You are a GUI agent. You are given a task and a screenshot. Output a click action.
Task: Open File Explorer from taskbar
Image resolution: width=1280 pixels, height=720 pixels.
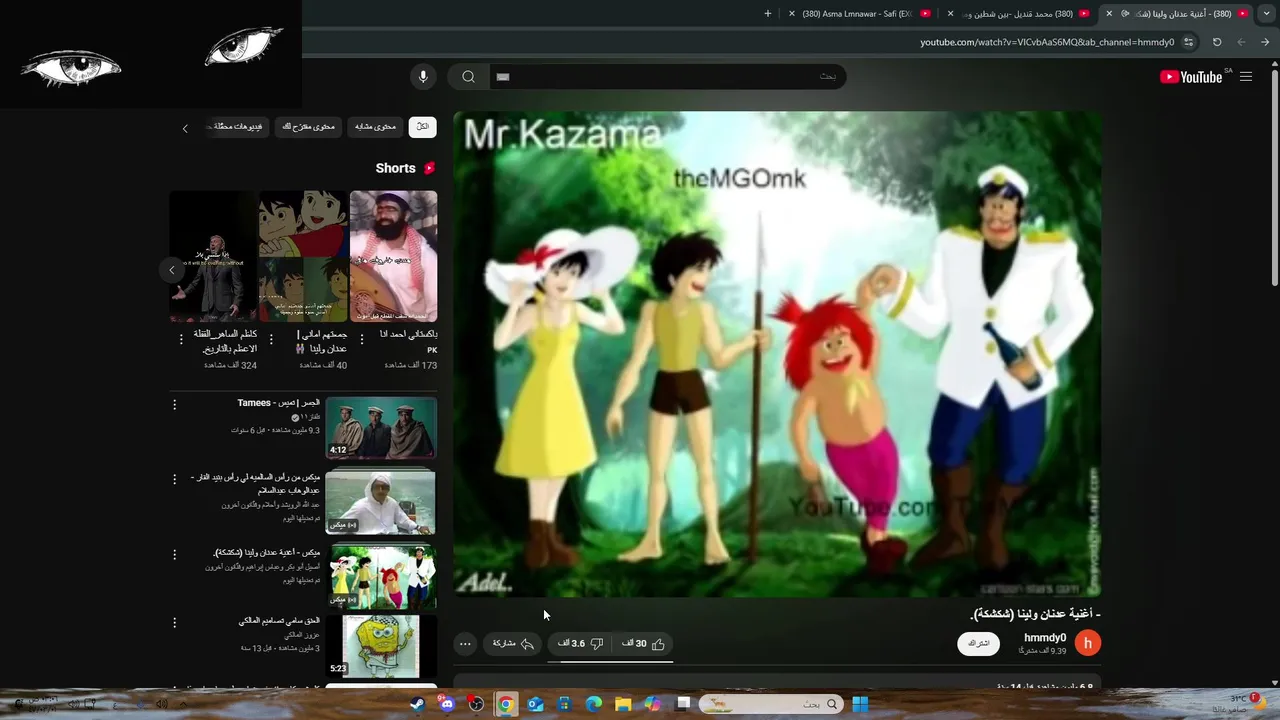[x=623, y=704]
